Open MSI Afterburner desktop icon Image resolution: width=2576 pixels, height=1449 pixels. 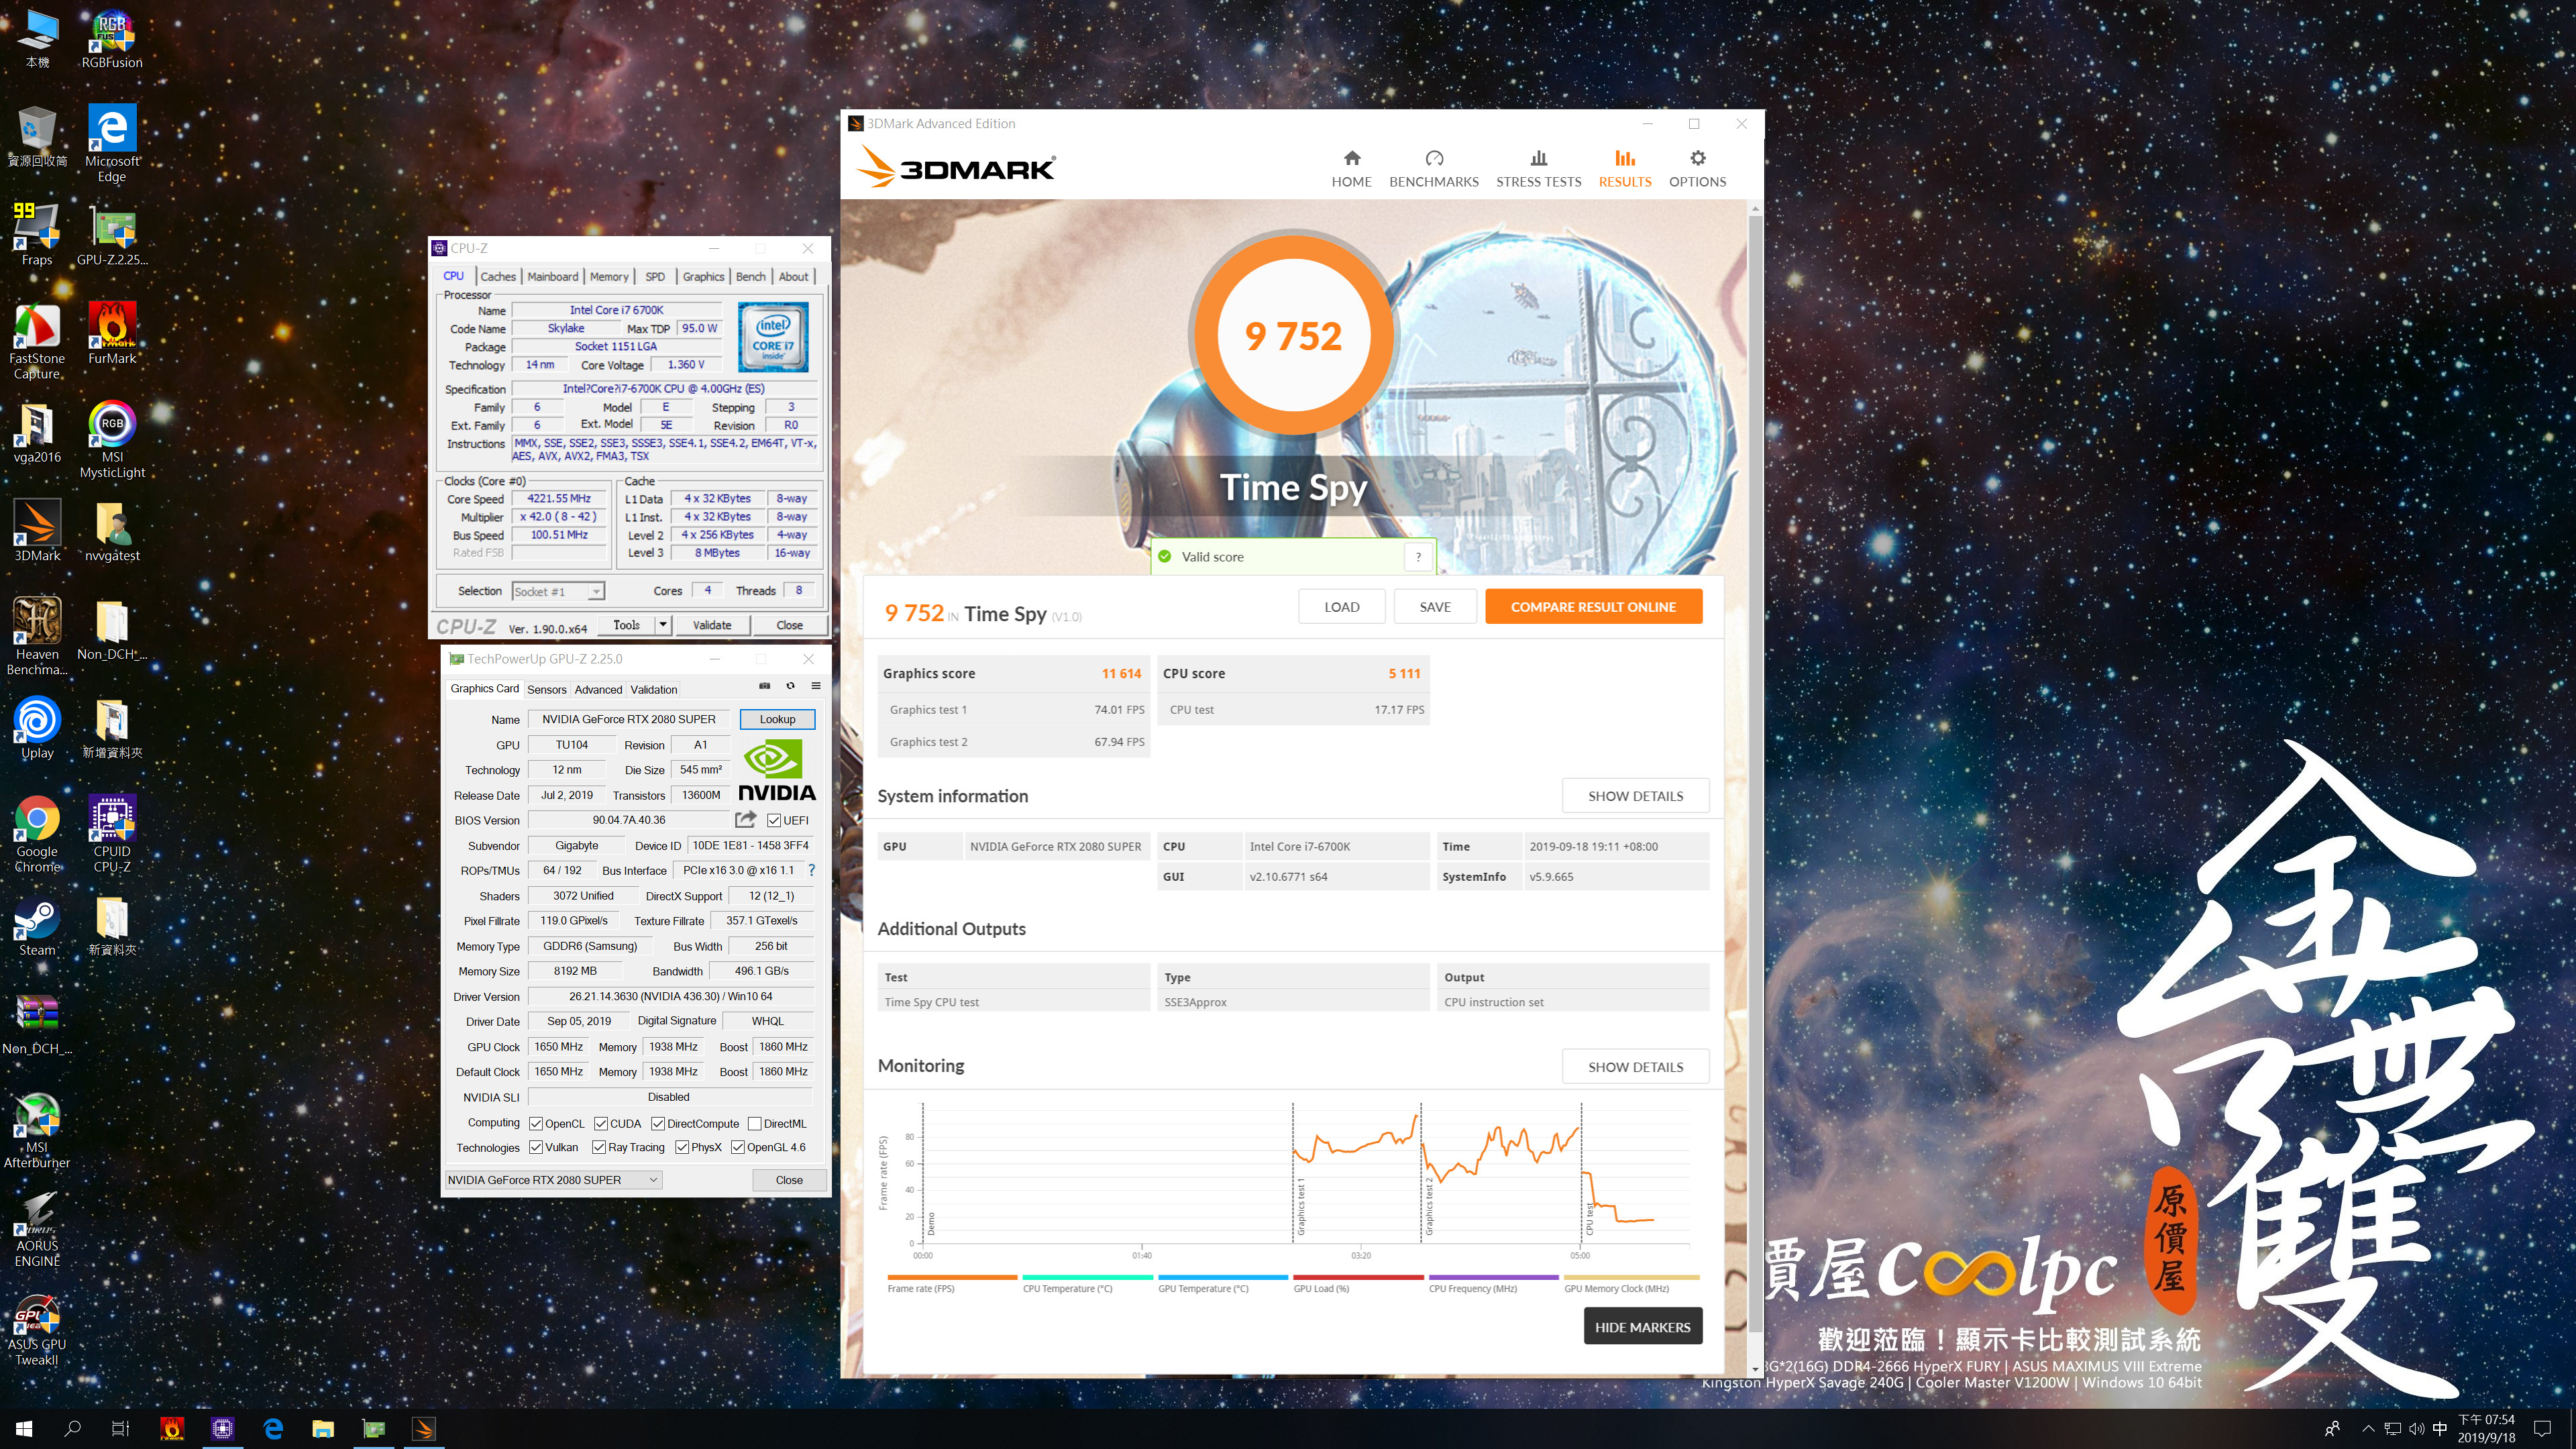[37, 1130]
